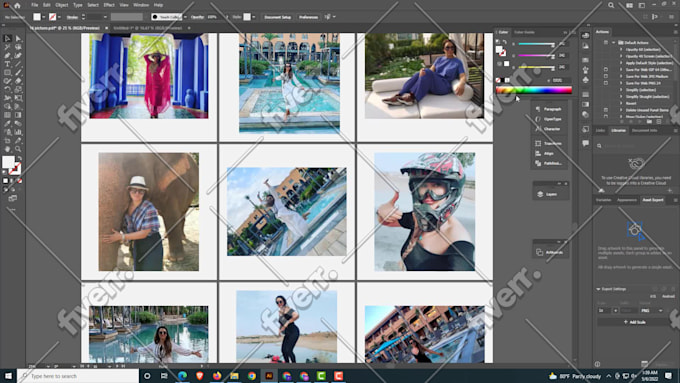Expand the Revert action
Screen dimensions: 680x383
point(621,103)
